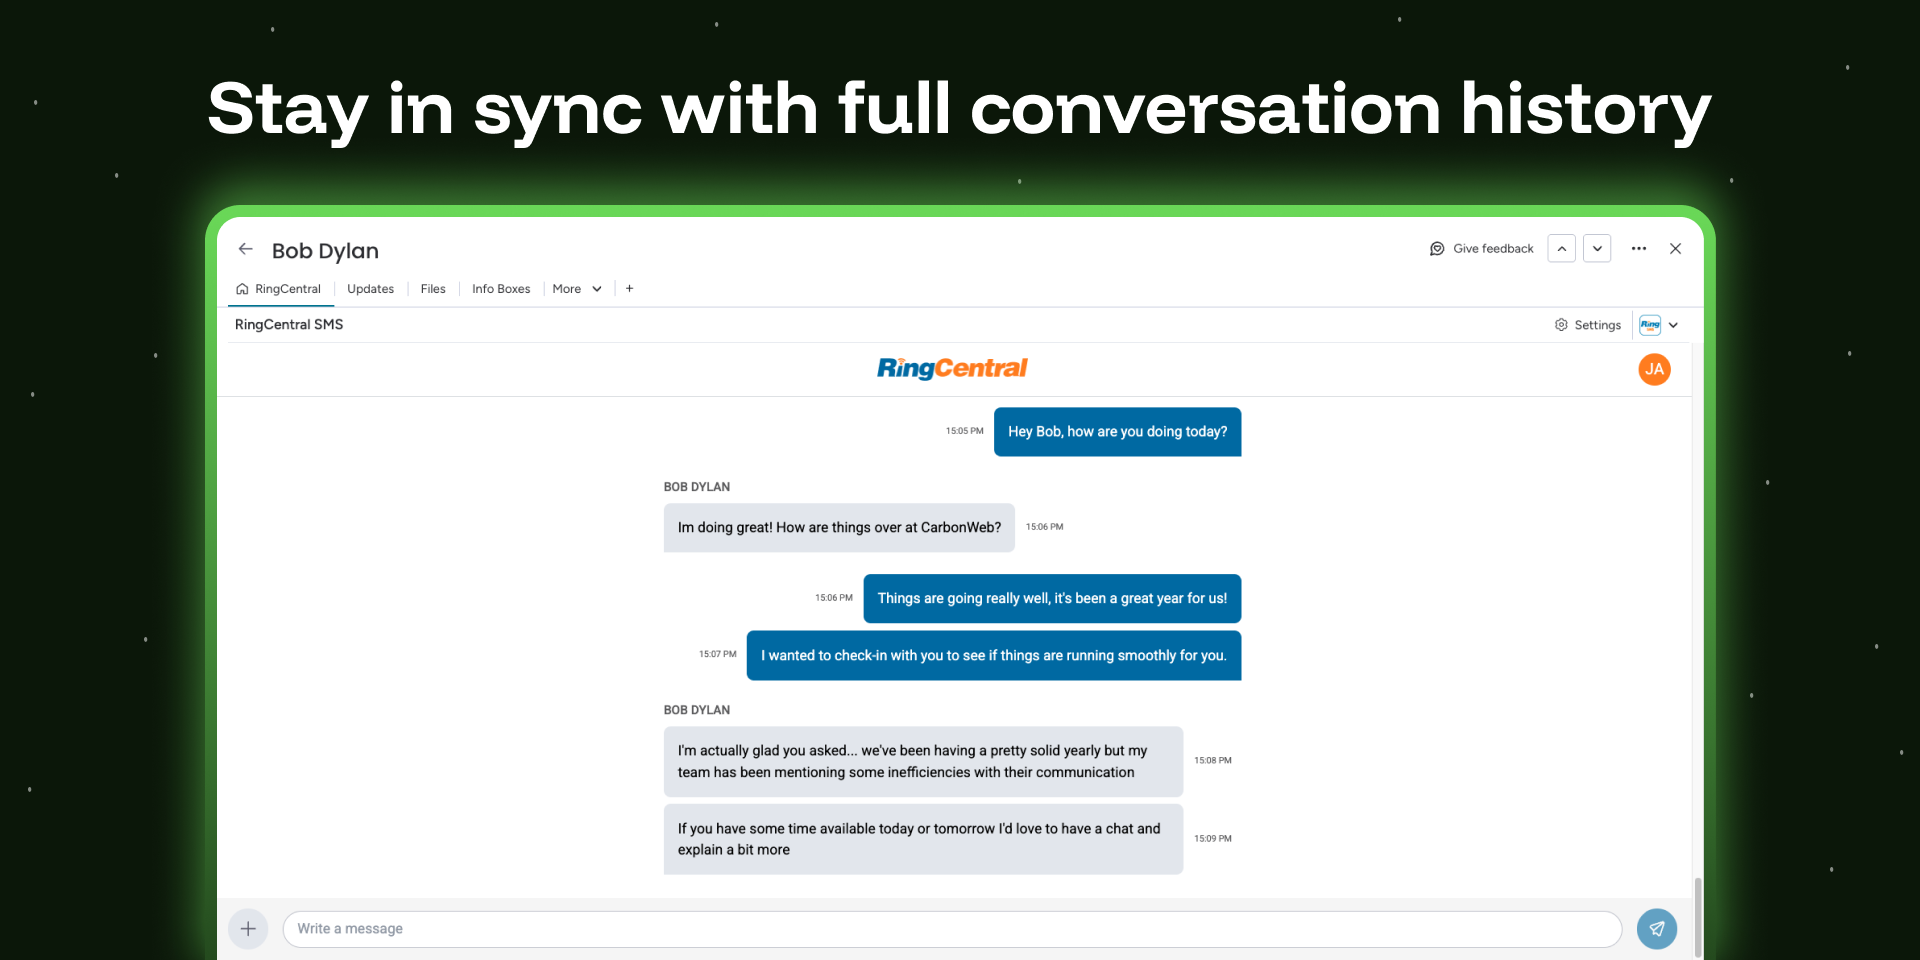Click the back arrow beside Bob Dylan
1920x960 pixels.
coord(245,249)
